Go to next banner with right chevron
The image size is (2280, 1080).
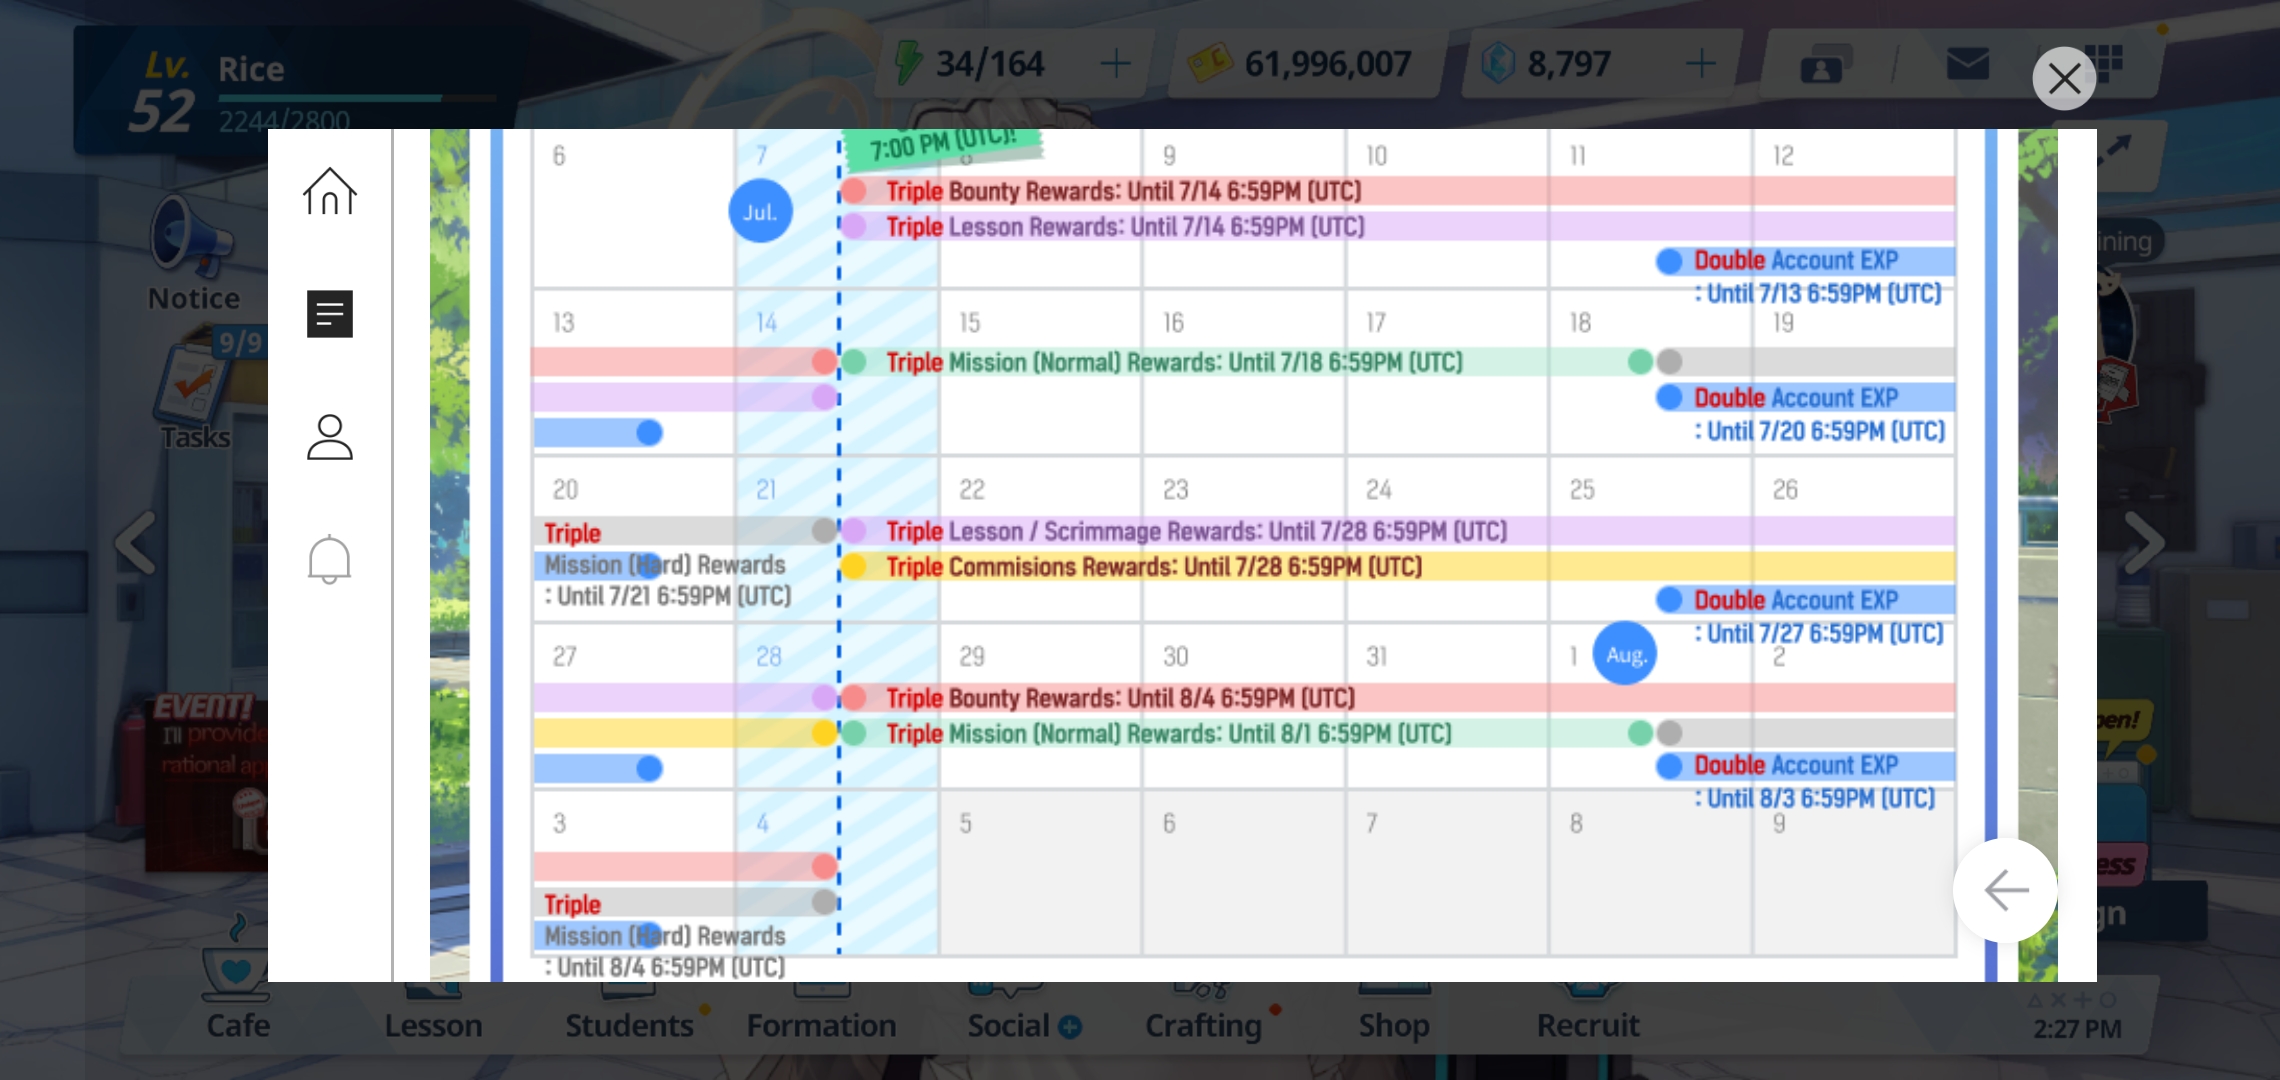click(2143, 543)
